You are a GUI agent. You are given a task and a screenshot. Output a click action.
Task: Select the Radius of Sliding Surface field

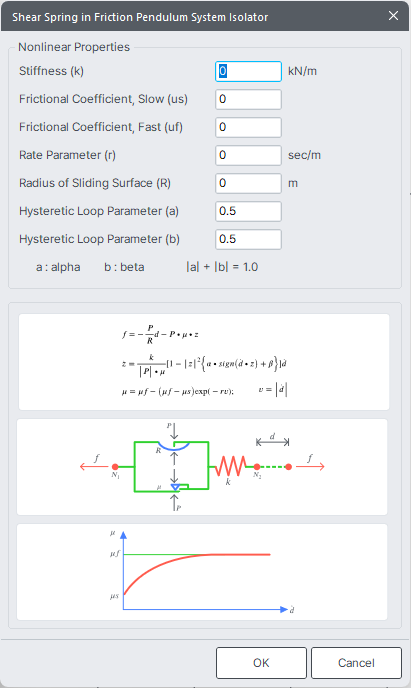(248, 183)
